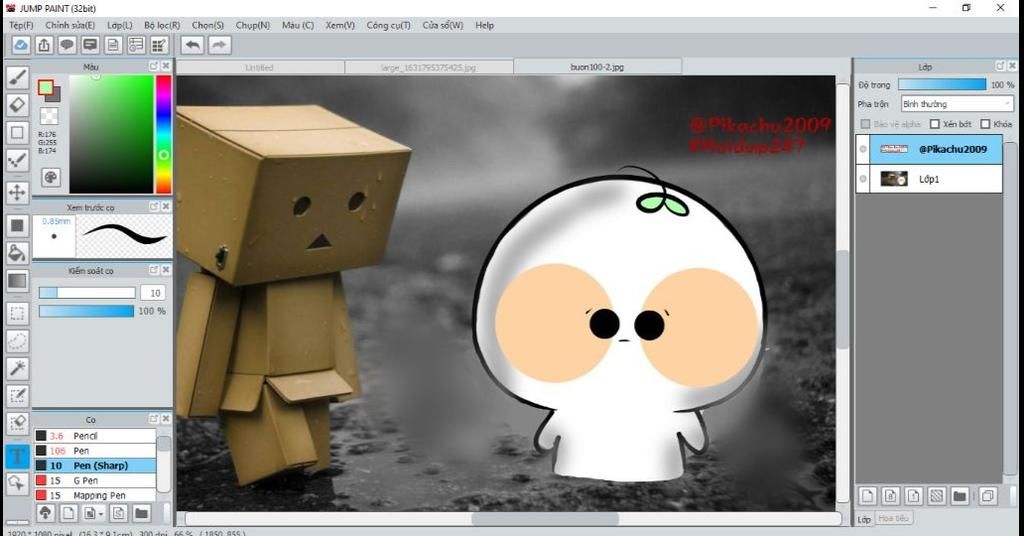Open the Pha trộn blend mode dropdown
This screenshot has height=536, width=1024.
(957, 104)
